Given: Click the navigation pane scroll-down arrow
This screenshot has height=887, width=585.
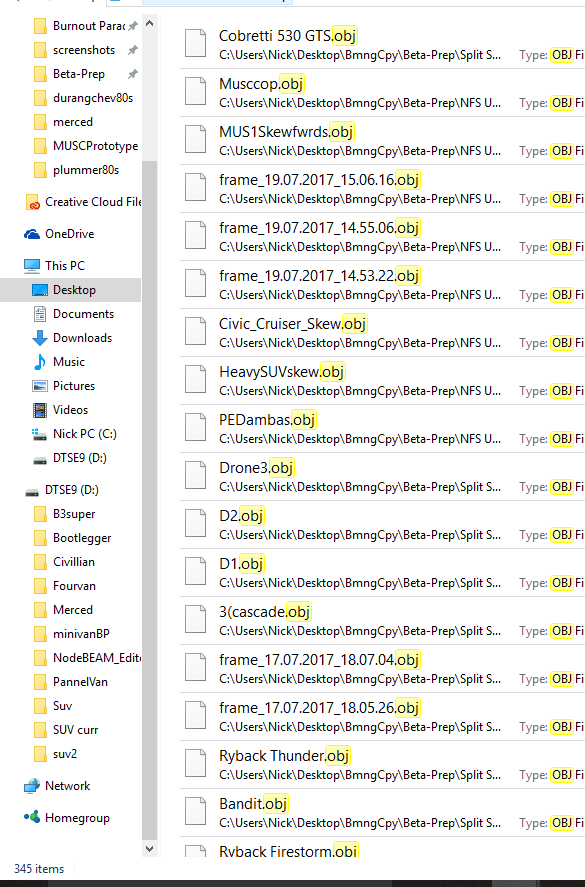Looking at the screenshot, I should click(x=149, y=849).
